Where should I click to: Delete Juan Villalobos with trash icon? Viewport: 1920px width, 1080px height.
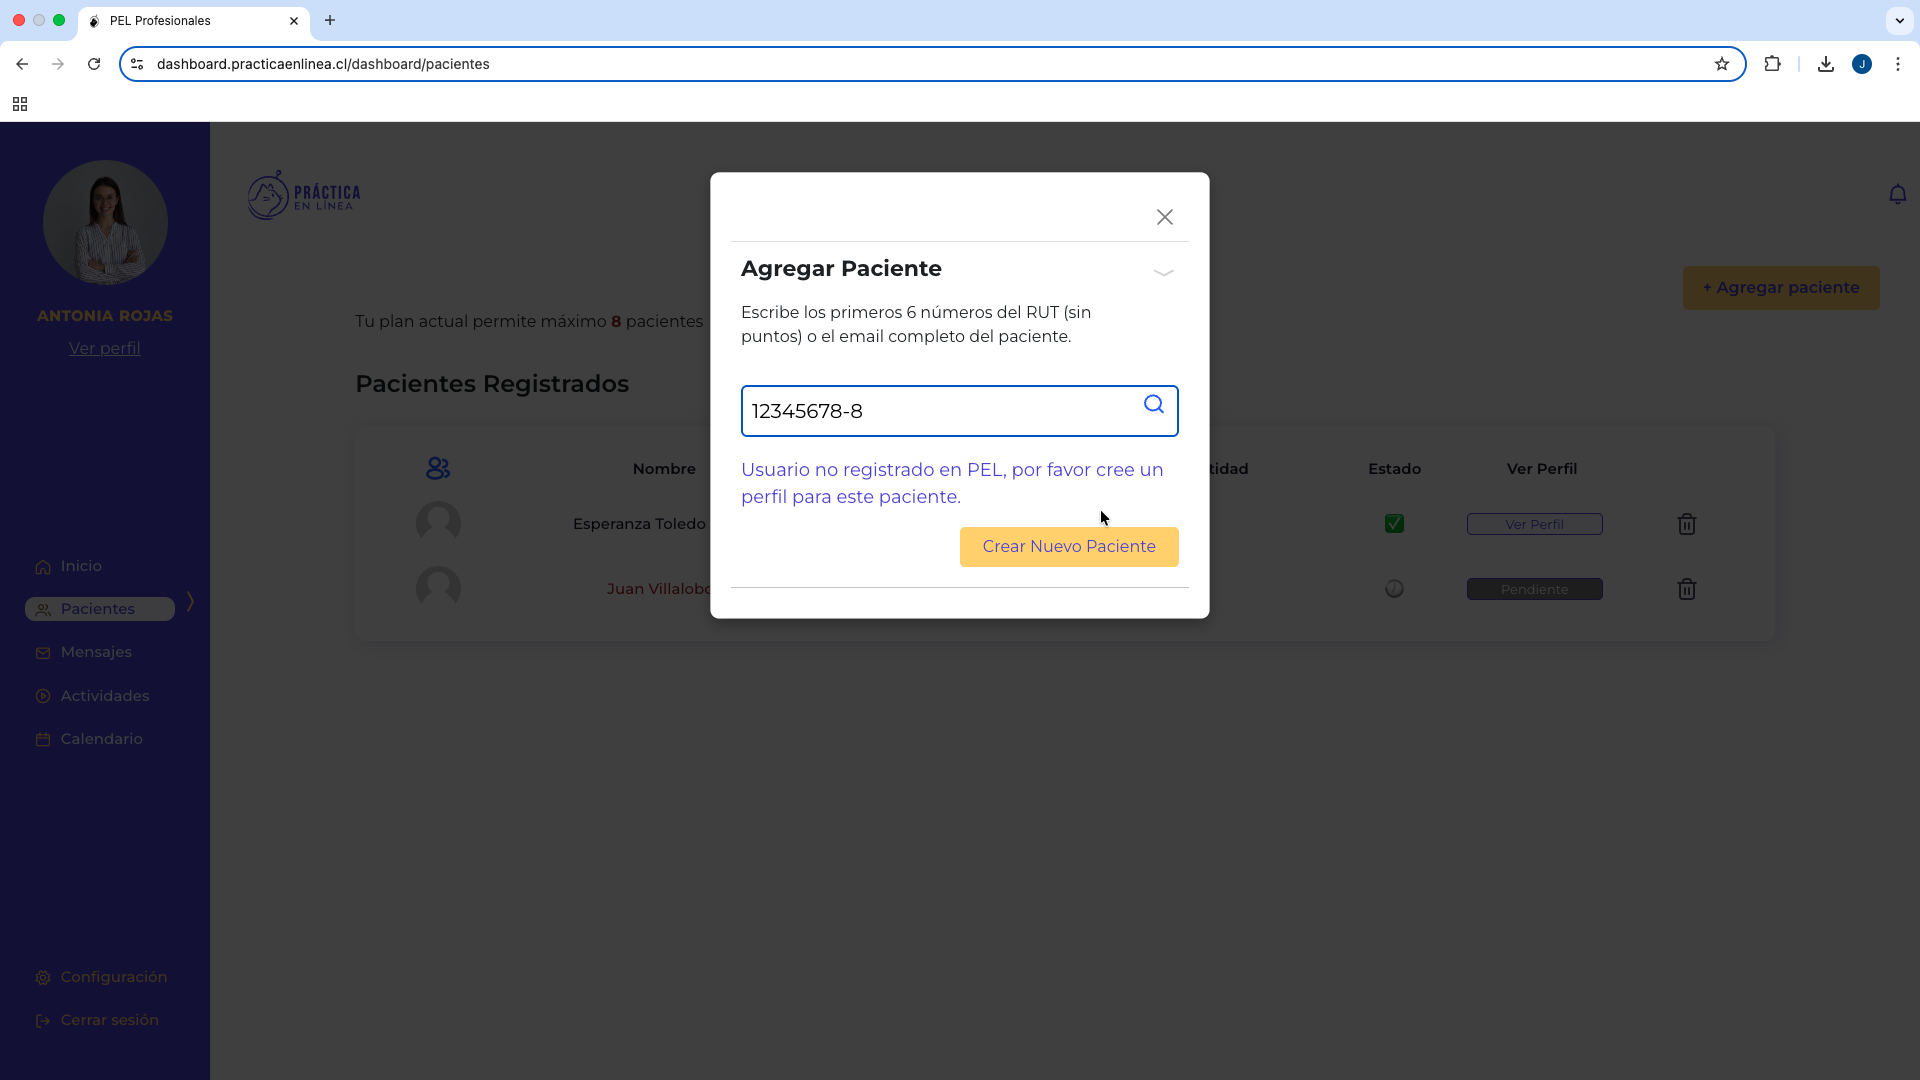(x=1686, y=589)
